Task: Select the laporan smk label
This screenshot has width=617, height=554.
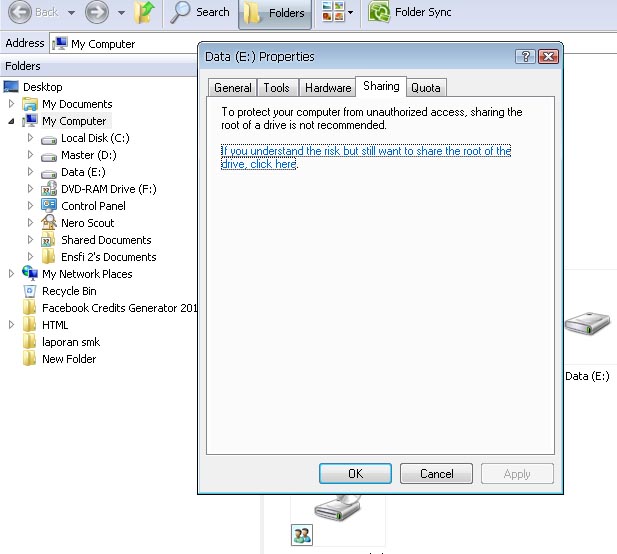Action: 71,342
